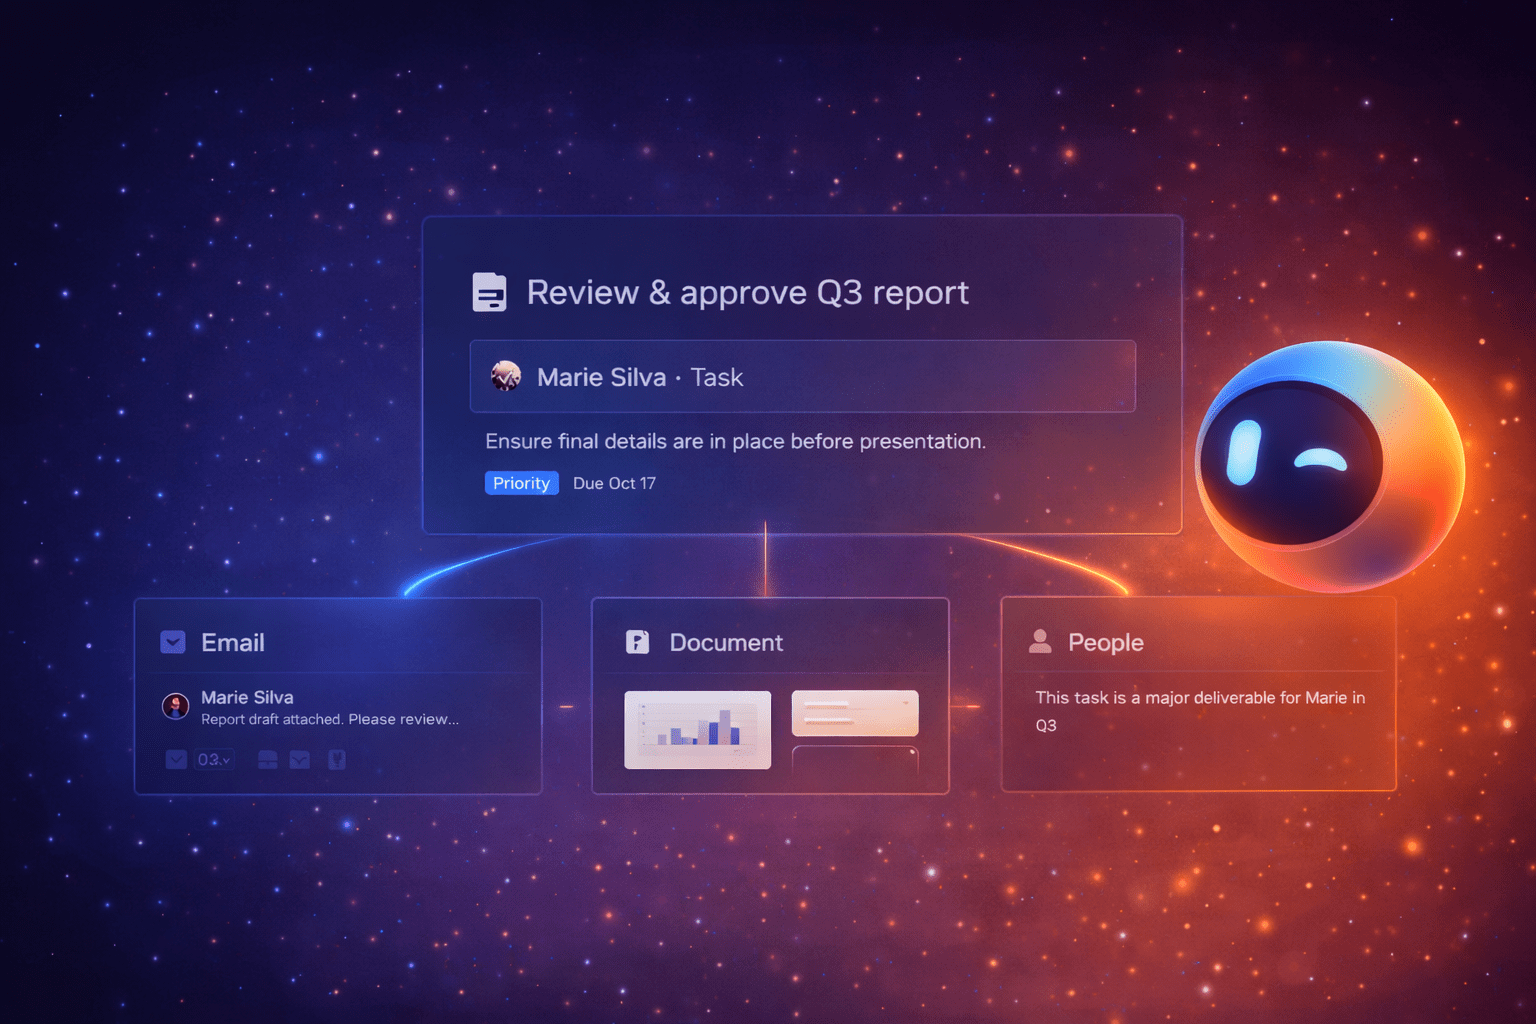This screenshot has width=1536, height=1024.
Task: Click Marie Silva's avatar in the Email card
Action: tap(176, 707)
